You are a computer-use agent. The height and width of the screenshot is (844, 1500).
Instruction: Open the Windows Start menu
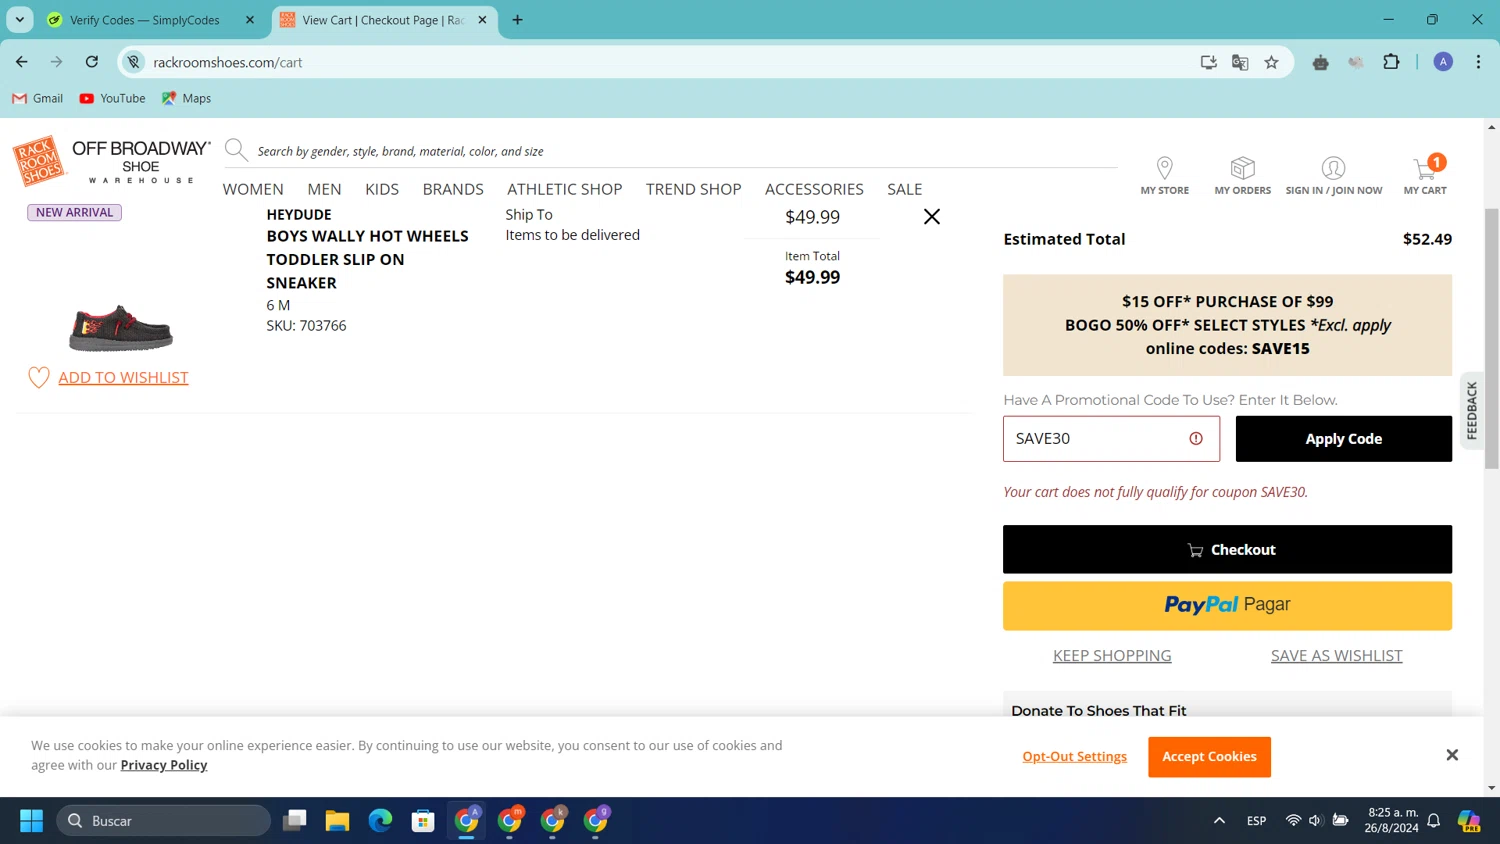[31, 821]
